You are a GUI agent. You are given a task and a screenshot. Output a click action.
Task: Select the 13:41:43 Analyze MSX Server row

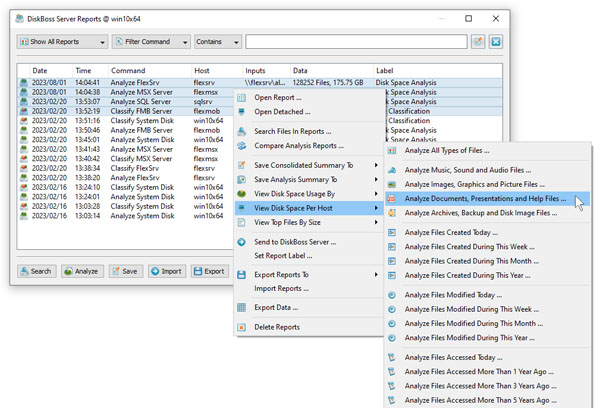tap(126, 149)
